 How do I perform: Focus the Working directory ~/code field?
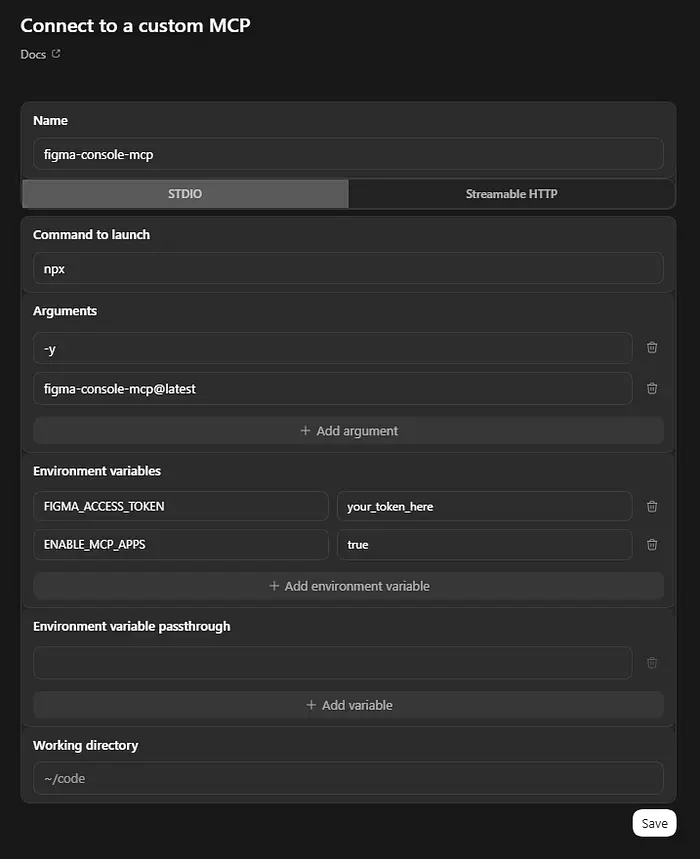click(x=348, y=778)
